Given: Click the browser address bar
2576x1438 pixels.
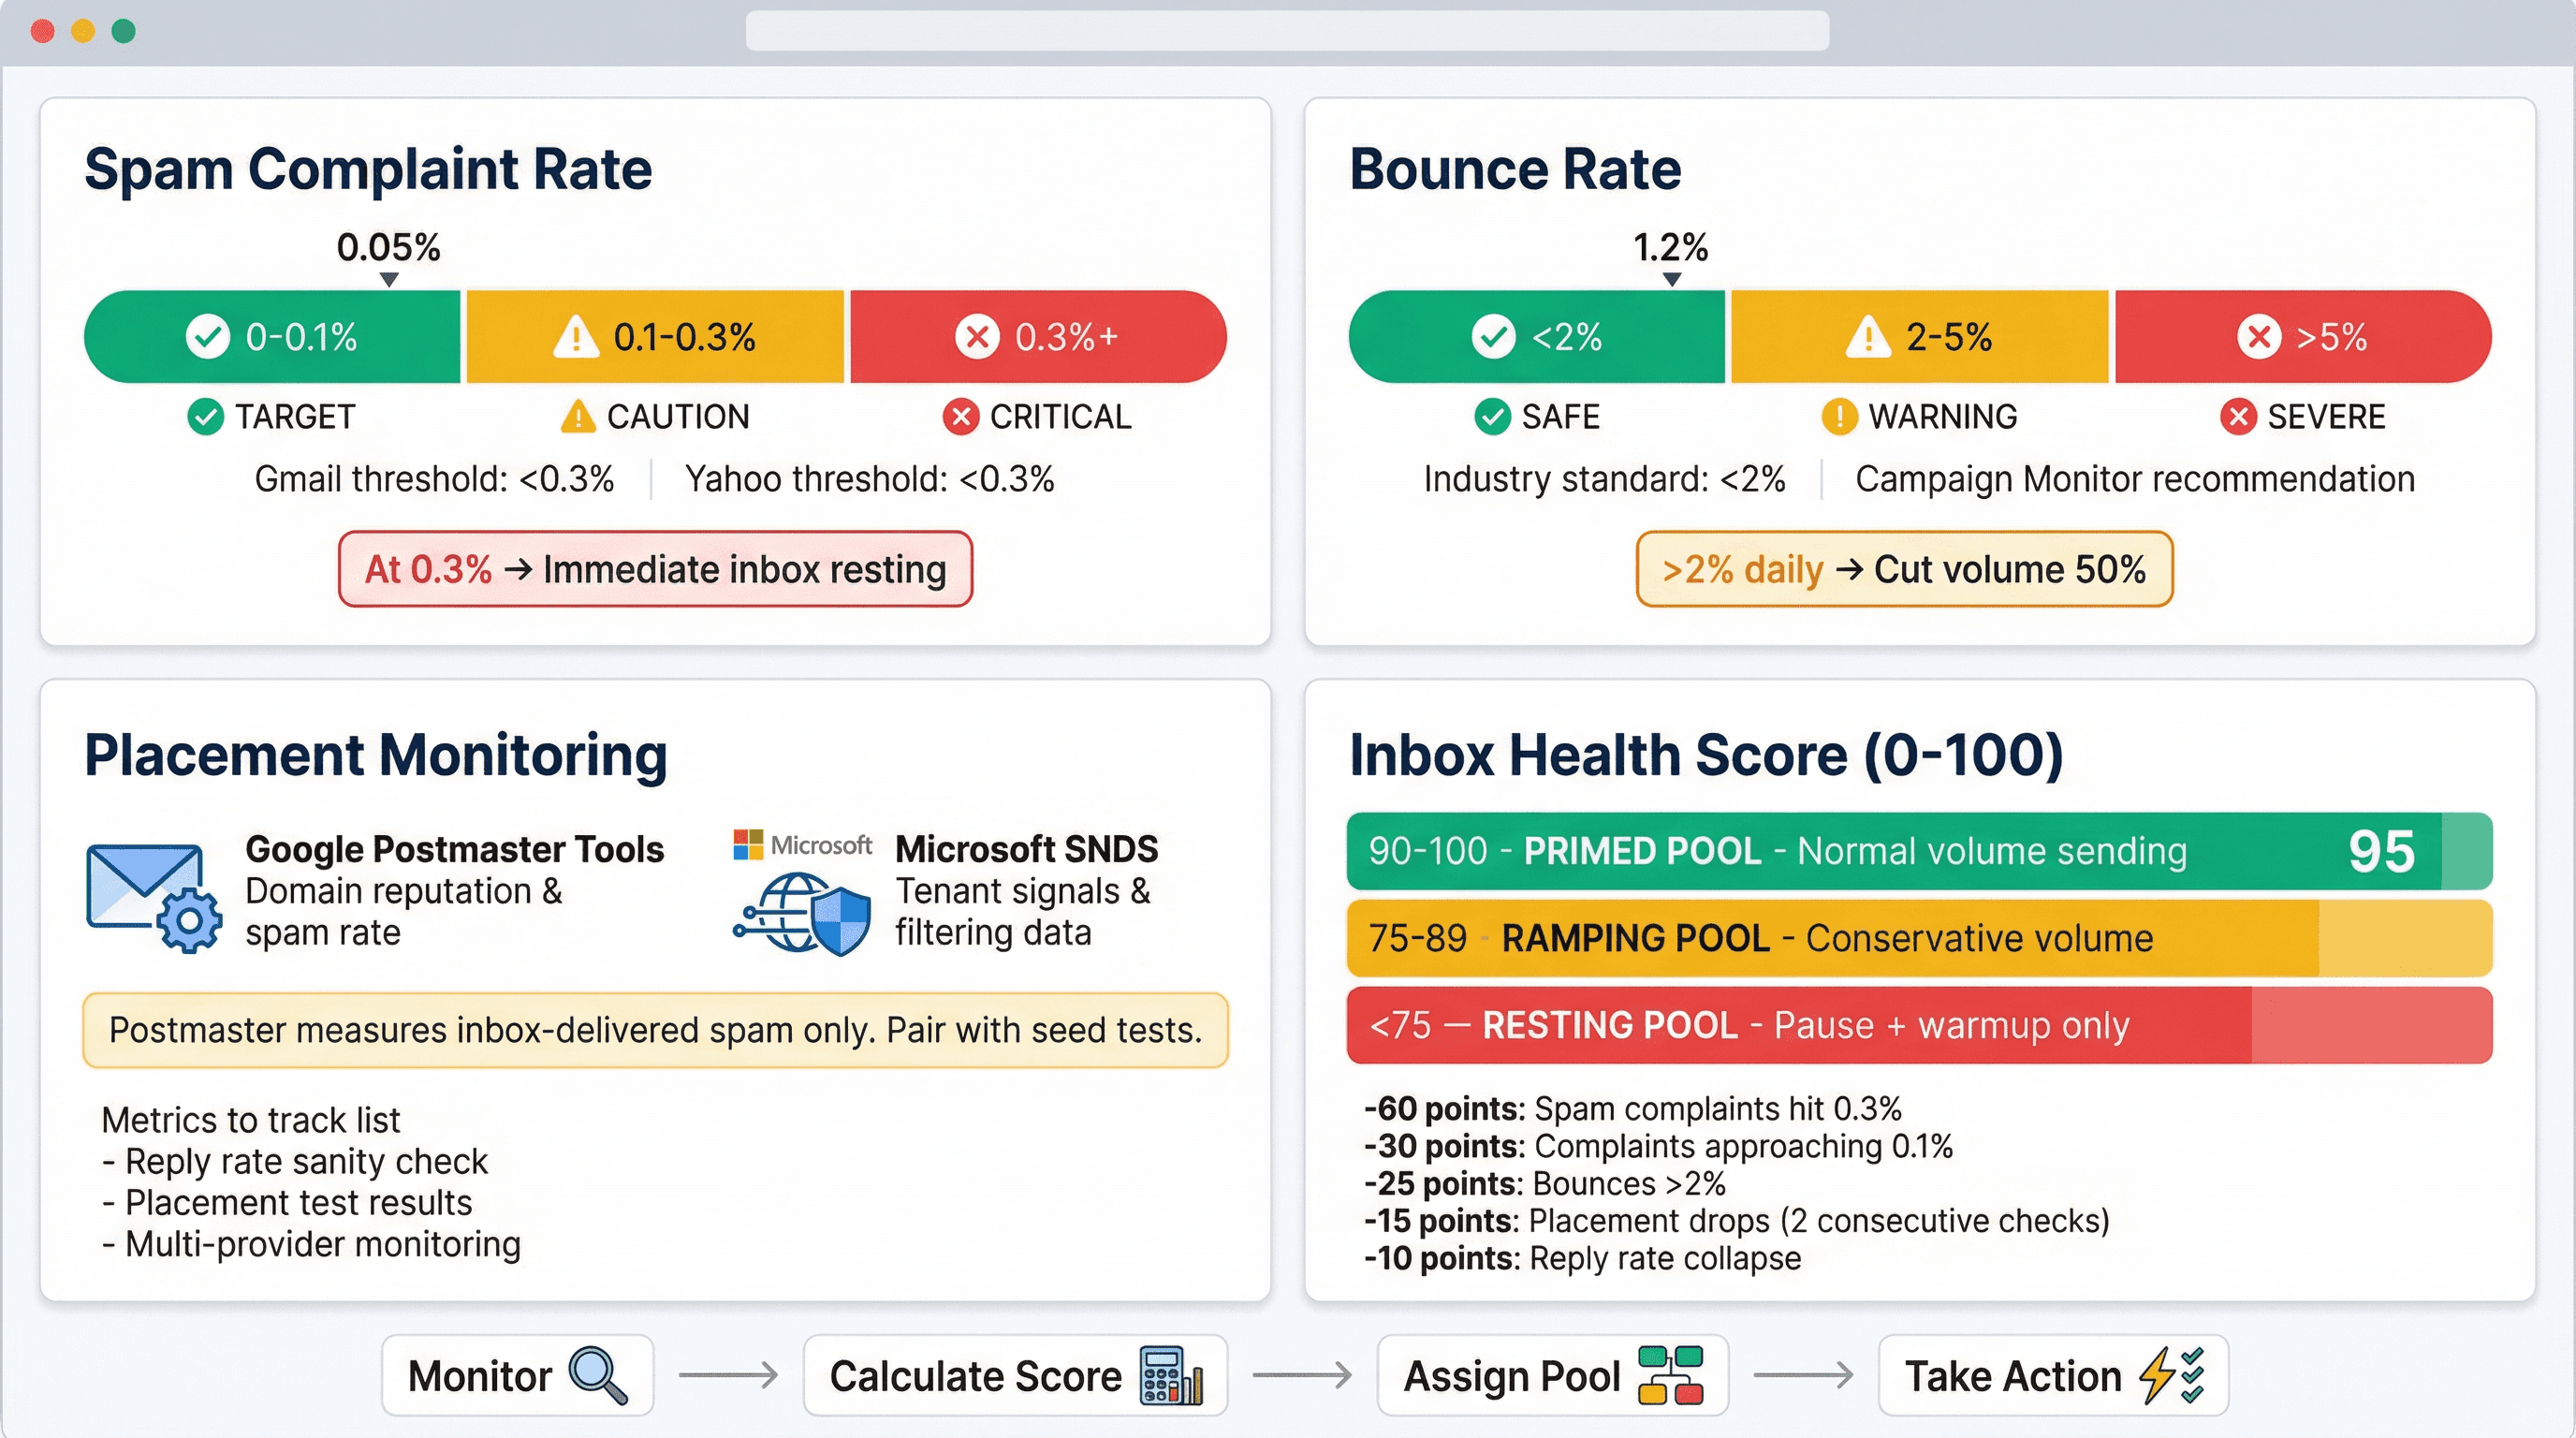Looking at the screenshot, I should (x=1288, y=32).
